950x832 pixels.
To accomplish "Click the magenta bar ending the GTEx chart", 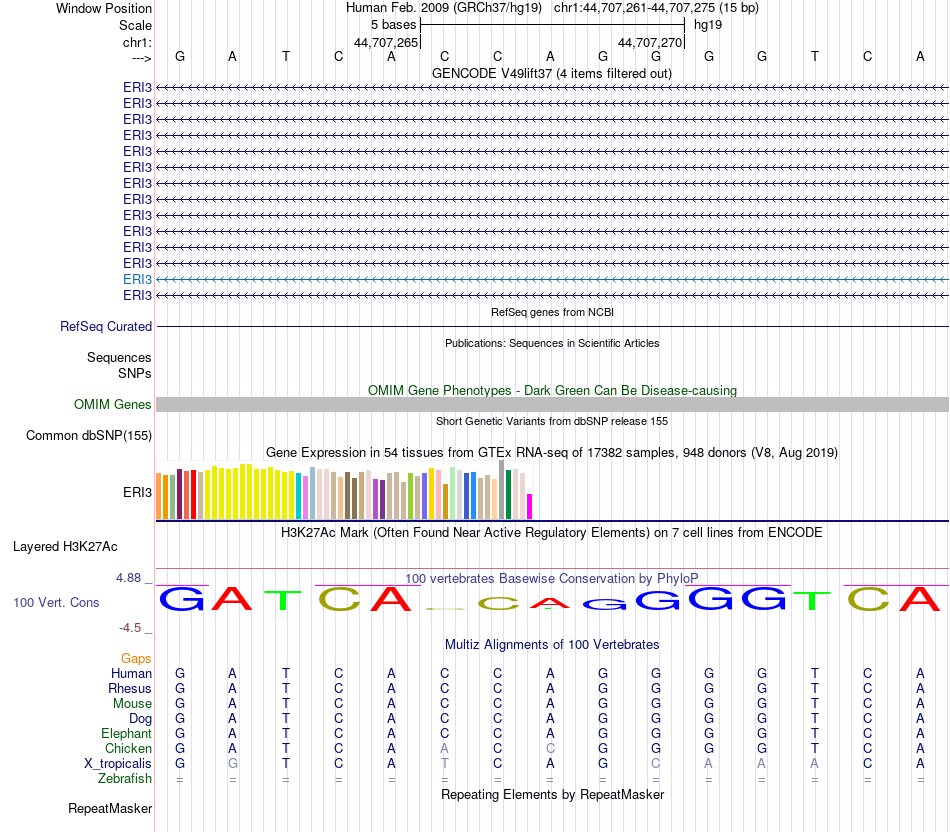I will (x=529, y=507).
